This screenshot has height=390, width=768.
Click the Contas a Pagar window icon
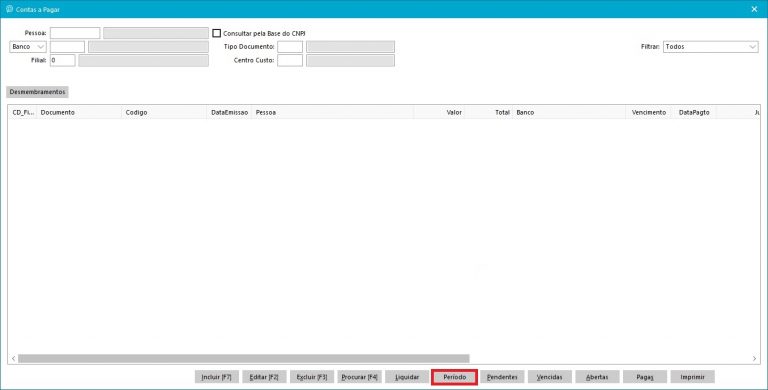[x=9, y=9]
